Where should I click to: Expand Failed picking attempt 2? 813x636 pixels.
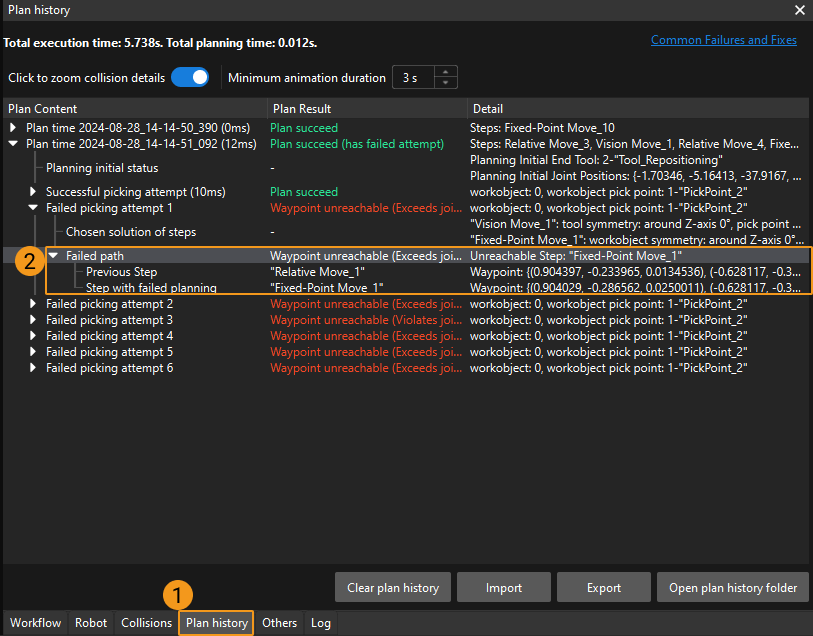(x=33, y=304)
